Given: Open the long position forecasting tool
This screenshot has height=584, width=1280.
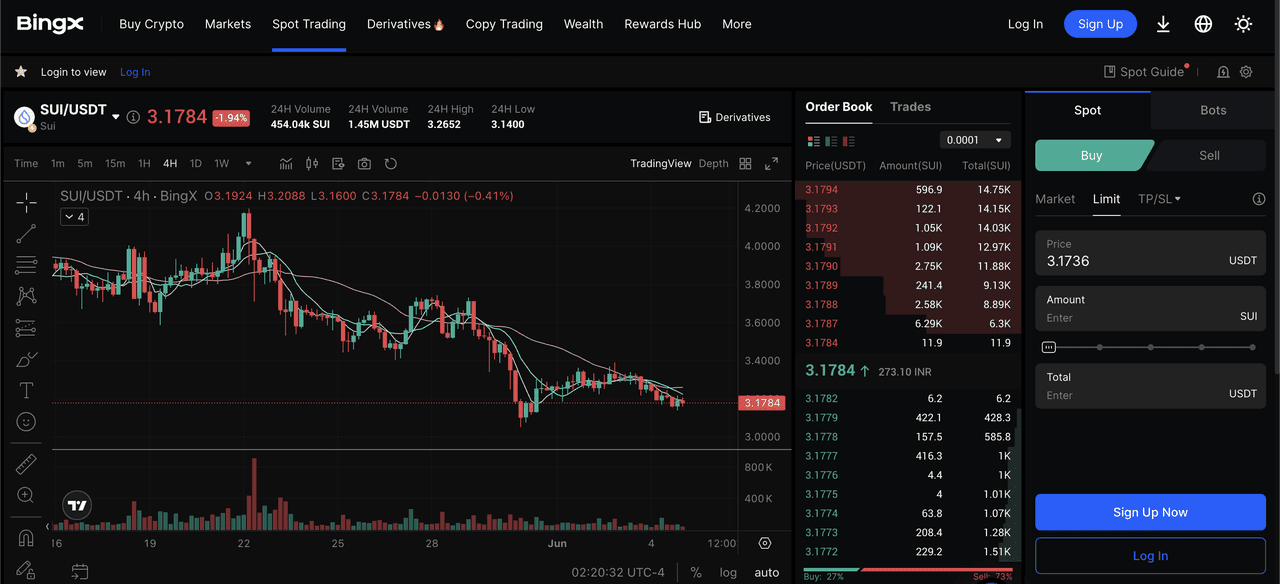Looking at the screenshot, I should (x=26, y=328).
